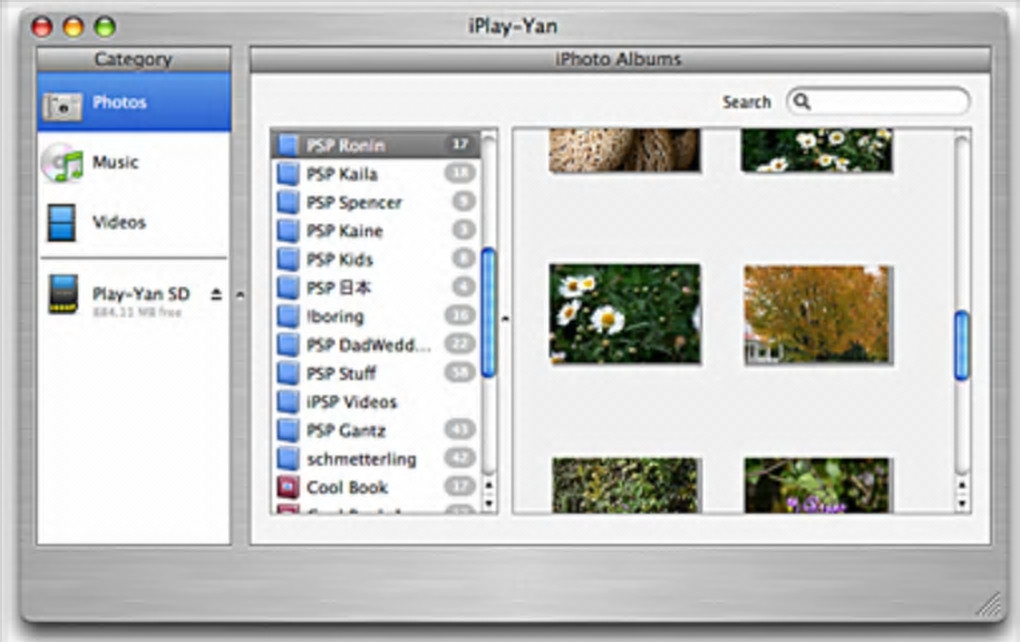This screenshot has height=642, width=1020.
Task: Open the Videos category icon
Action: pyautogui.click(x=62, y=222)
